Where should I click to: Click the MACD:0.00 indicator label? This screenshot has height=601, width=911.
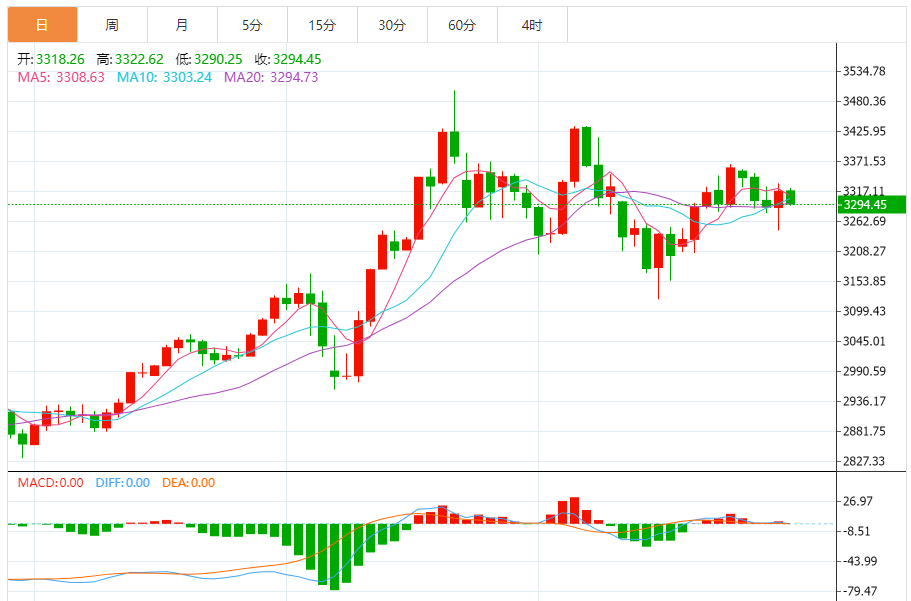51,483
